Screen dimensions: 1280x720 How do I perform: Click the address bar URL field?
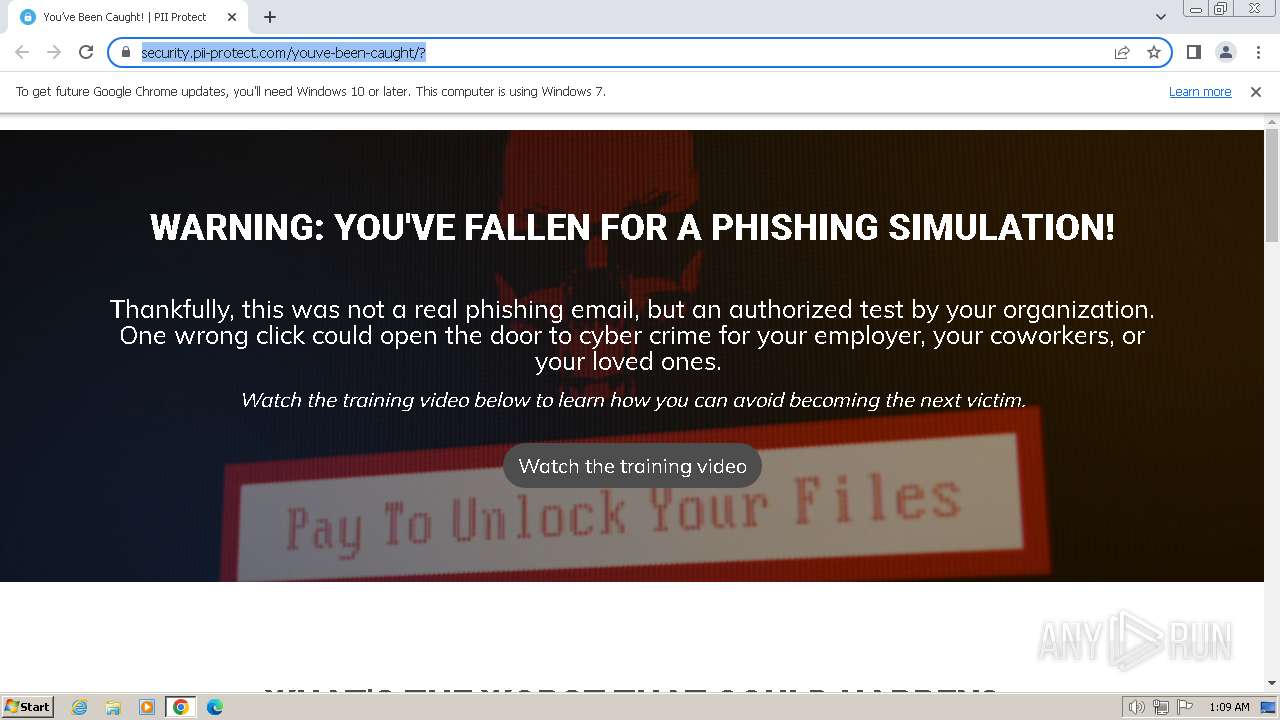point(620,52)
